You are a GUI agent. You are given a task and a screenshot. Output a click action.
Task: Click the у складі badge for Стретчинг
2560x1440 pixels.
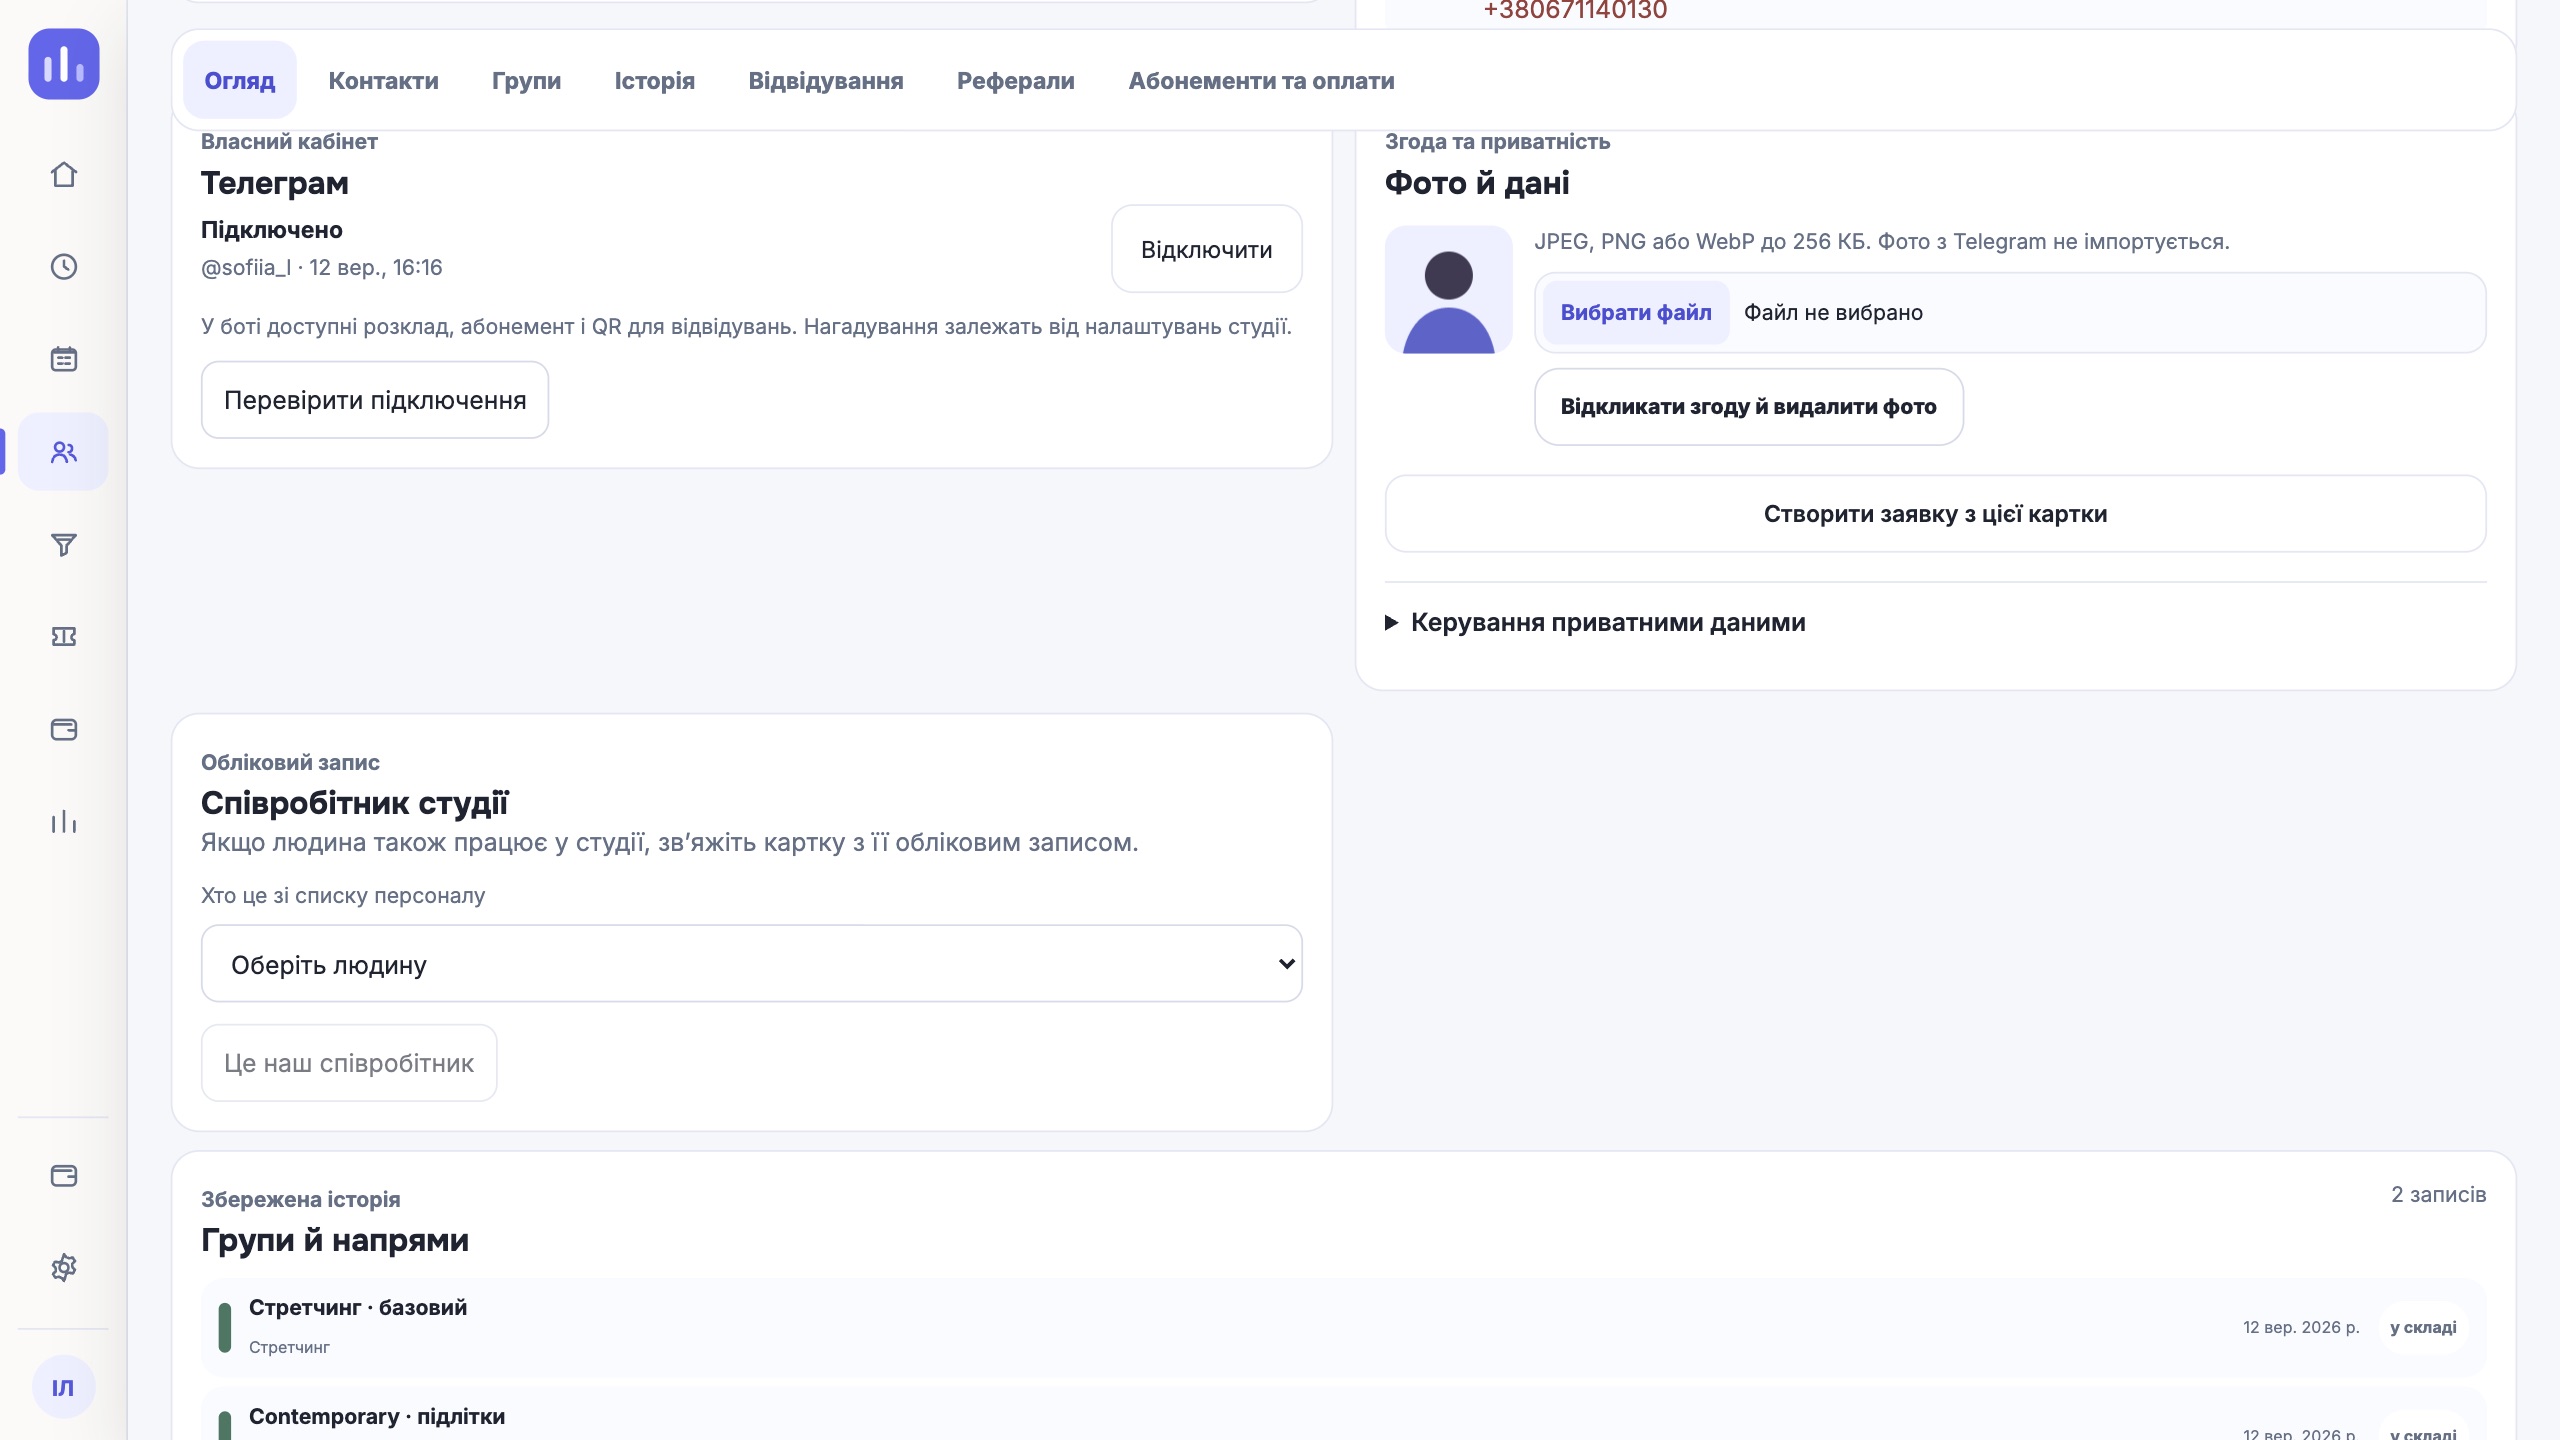tap(2423, 1328)
